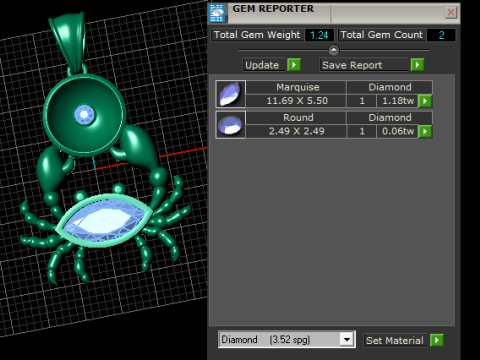Viewport: 480px width, 360px height.
Task: Click the '0.06tw' weight value
Action: 398,131
